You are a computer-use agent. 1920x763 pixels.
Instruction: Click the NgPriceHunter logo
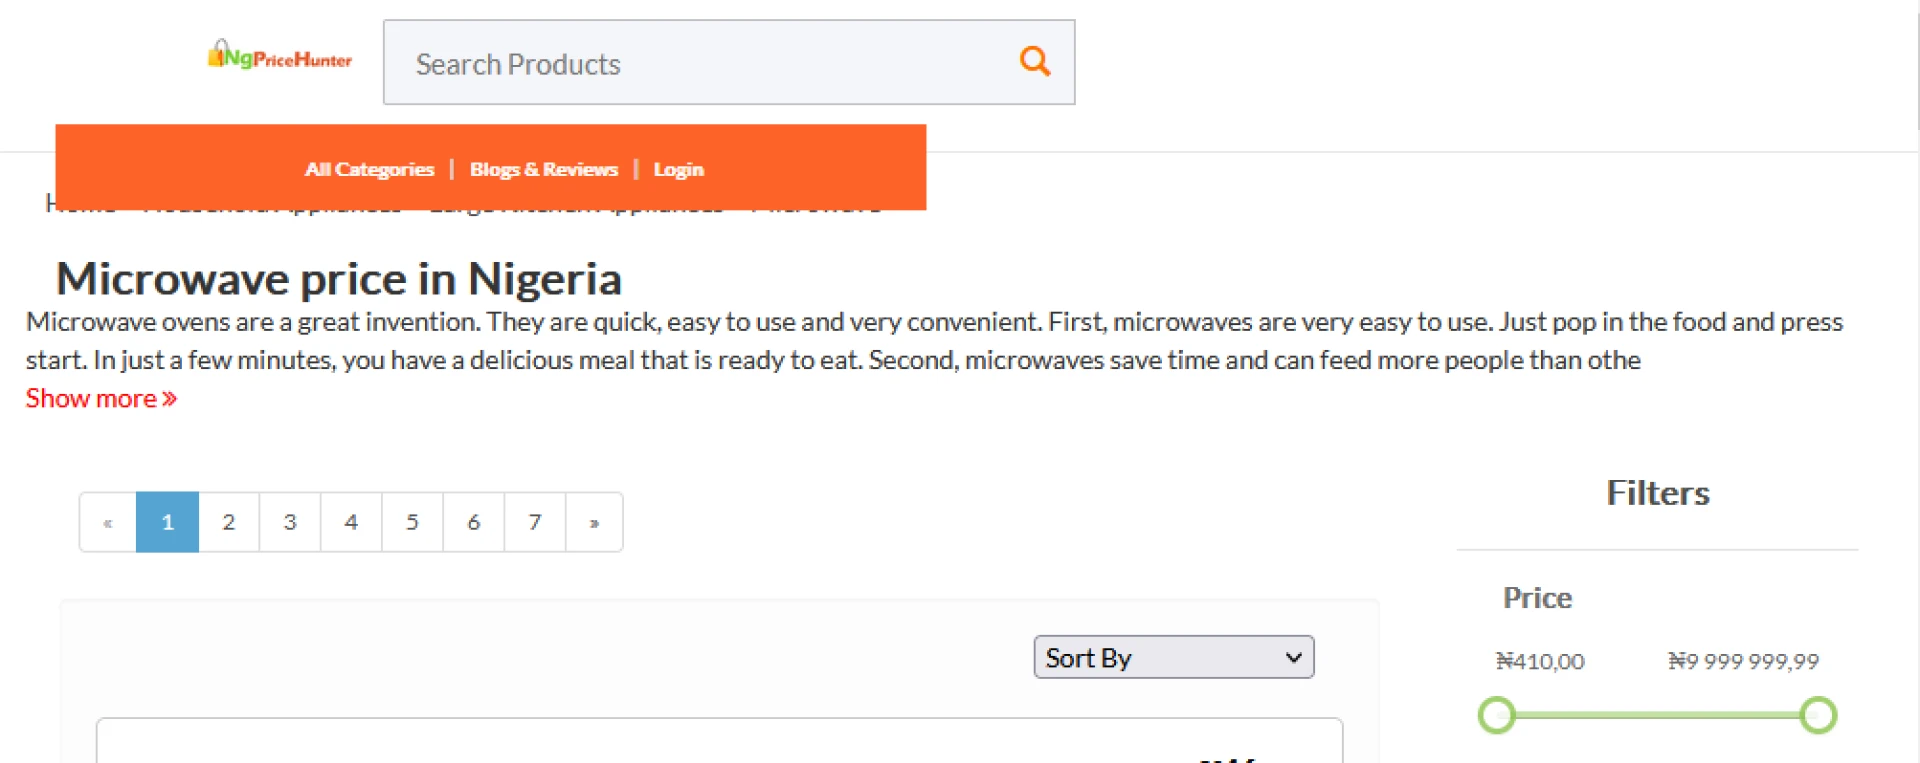[x=280, y=56]
